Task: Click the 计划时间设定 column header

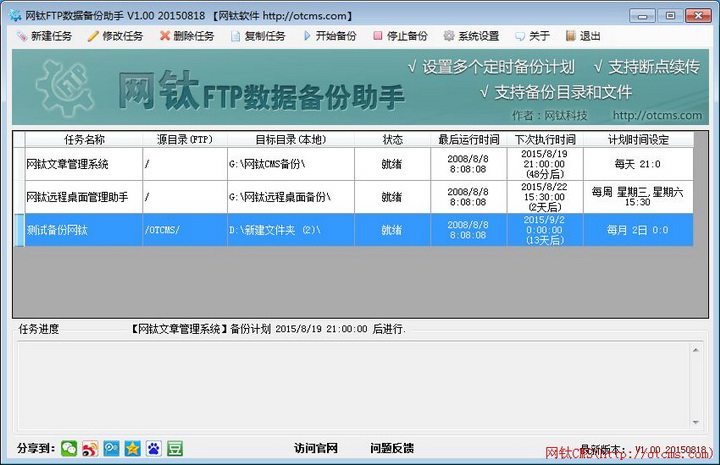Action: click(x=638, y=140)
